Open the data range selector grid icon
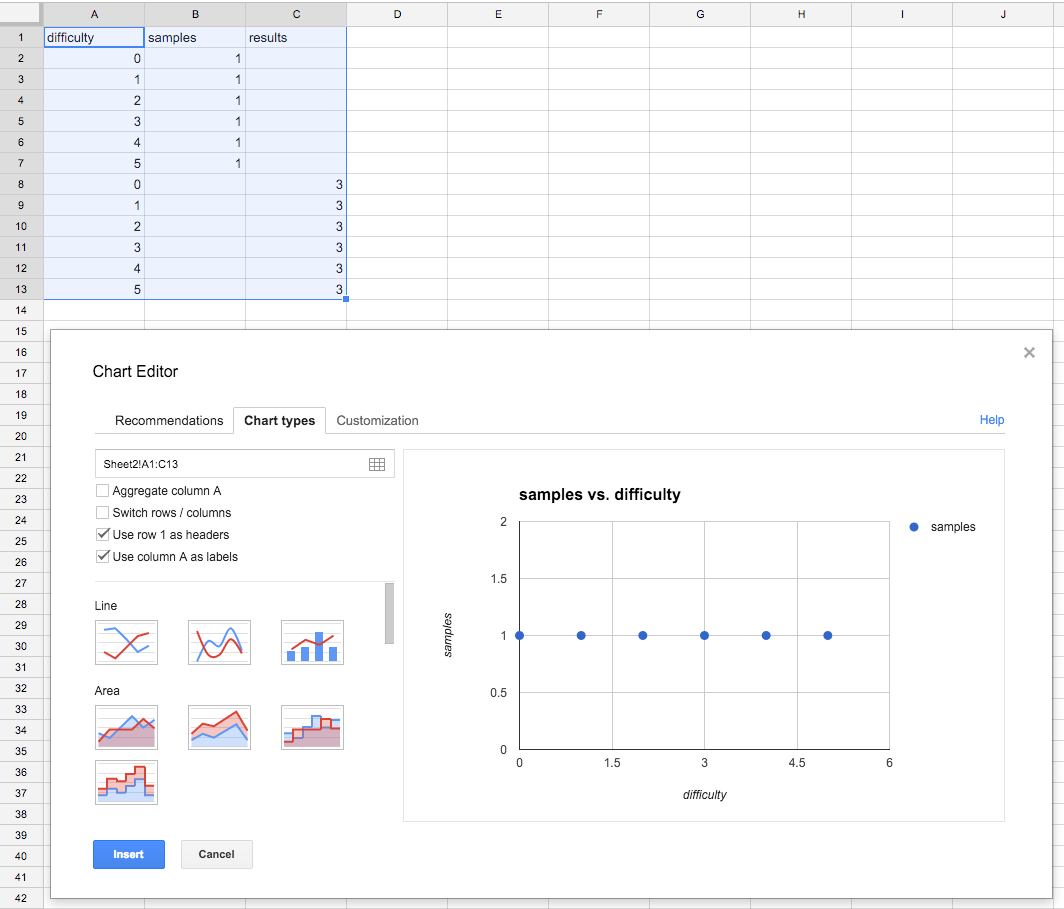1064x909 pixels. click(x=377, y=464)
